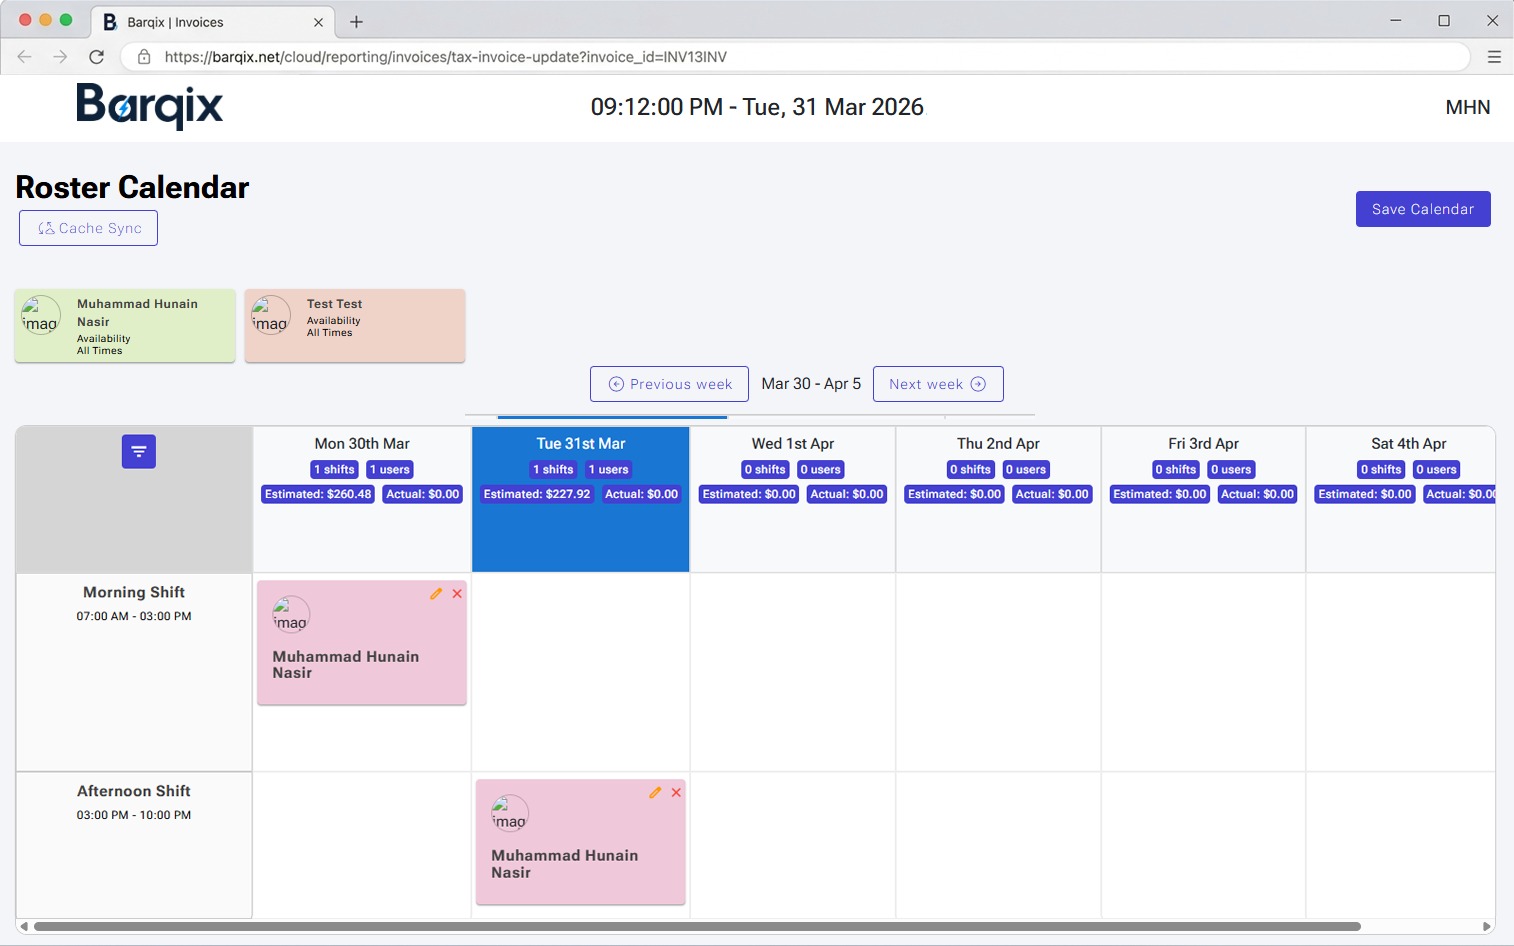Navigate to Next week
This screenshot has width=1514, height=946.
[937, 384]
